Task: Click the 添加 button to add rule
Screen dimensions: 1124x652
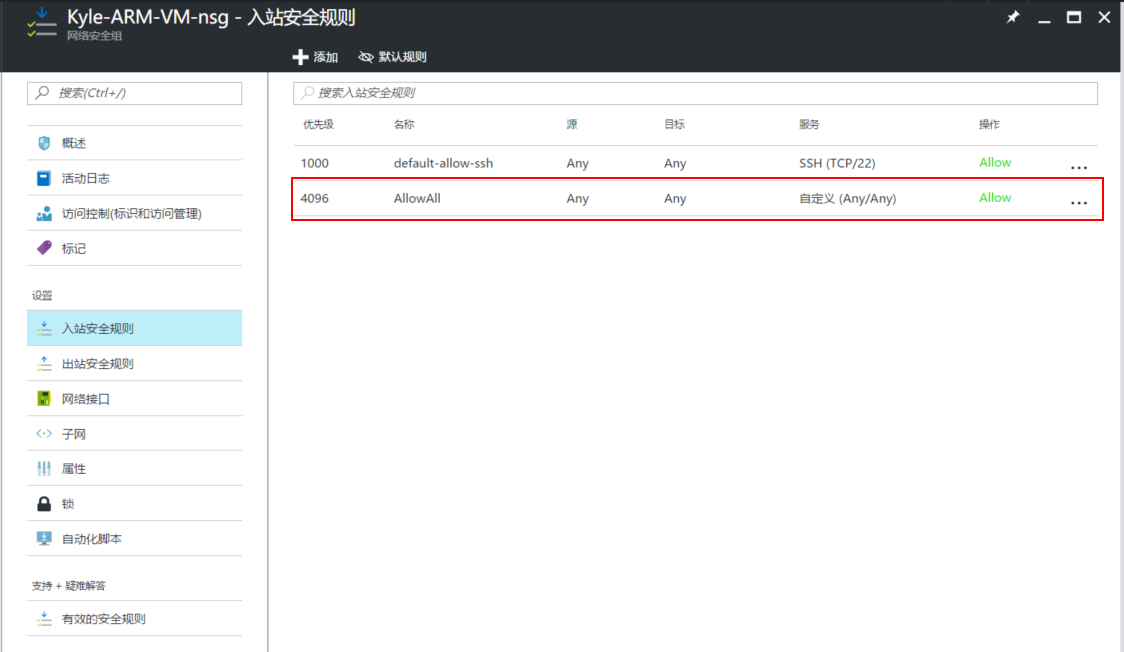Action: click(x=315, y=57)
